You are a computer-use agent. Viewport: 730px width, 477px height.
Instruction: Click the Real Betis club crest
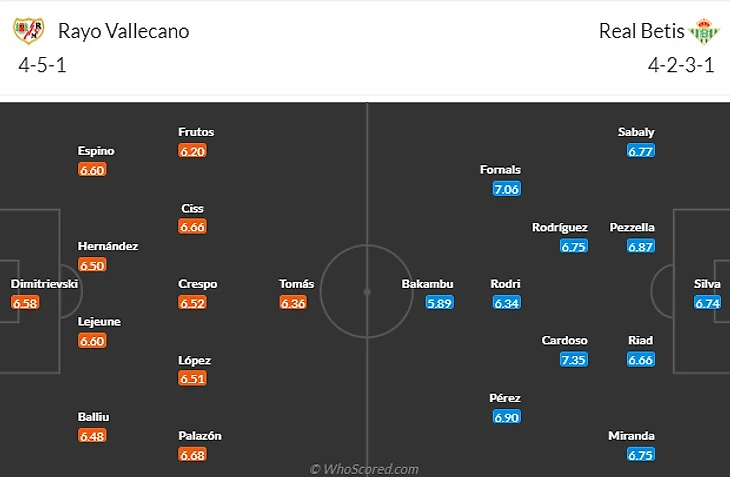tap(704, 31)
